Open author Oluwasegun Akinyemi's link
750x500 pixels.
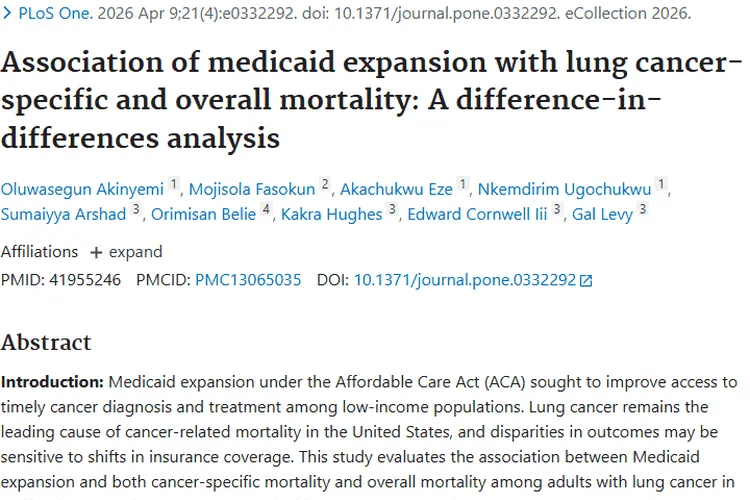(x=82, y=189)
